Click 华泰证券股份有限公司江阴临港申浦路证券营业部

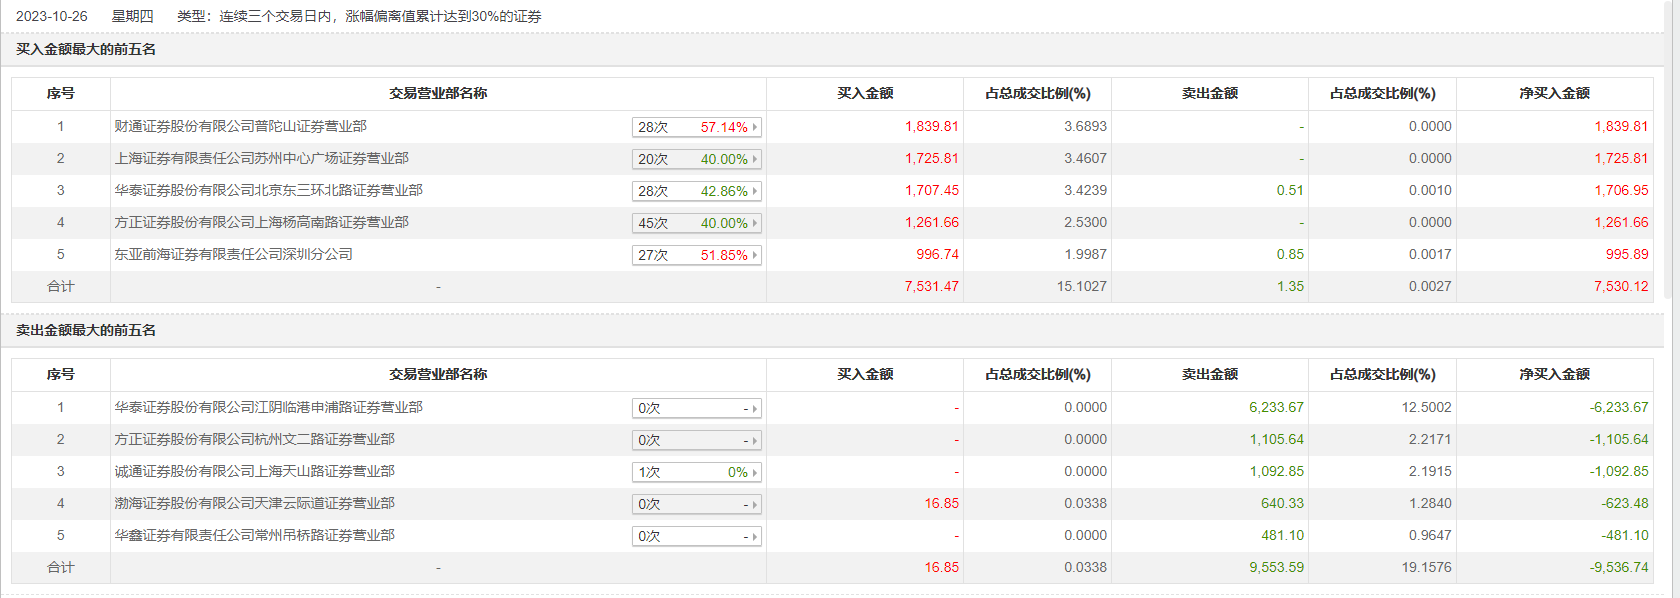point(268,407)
